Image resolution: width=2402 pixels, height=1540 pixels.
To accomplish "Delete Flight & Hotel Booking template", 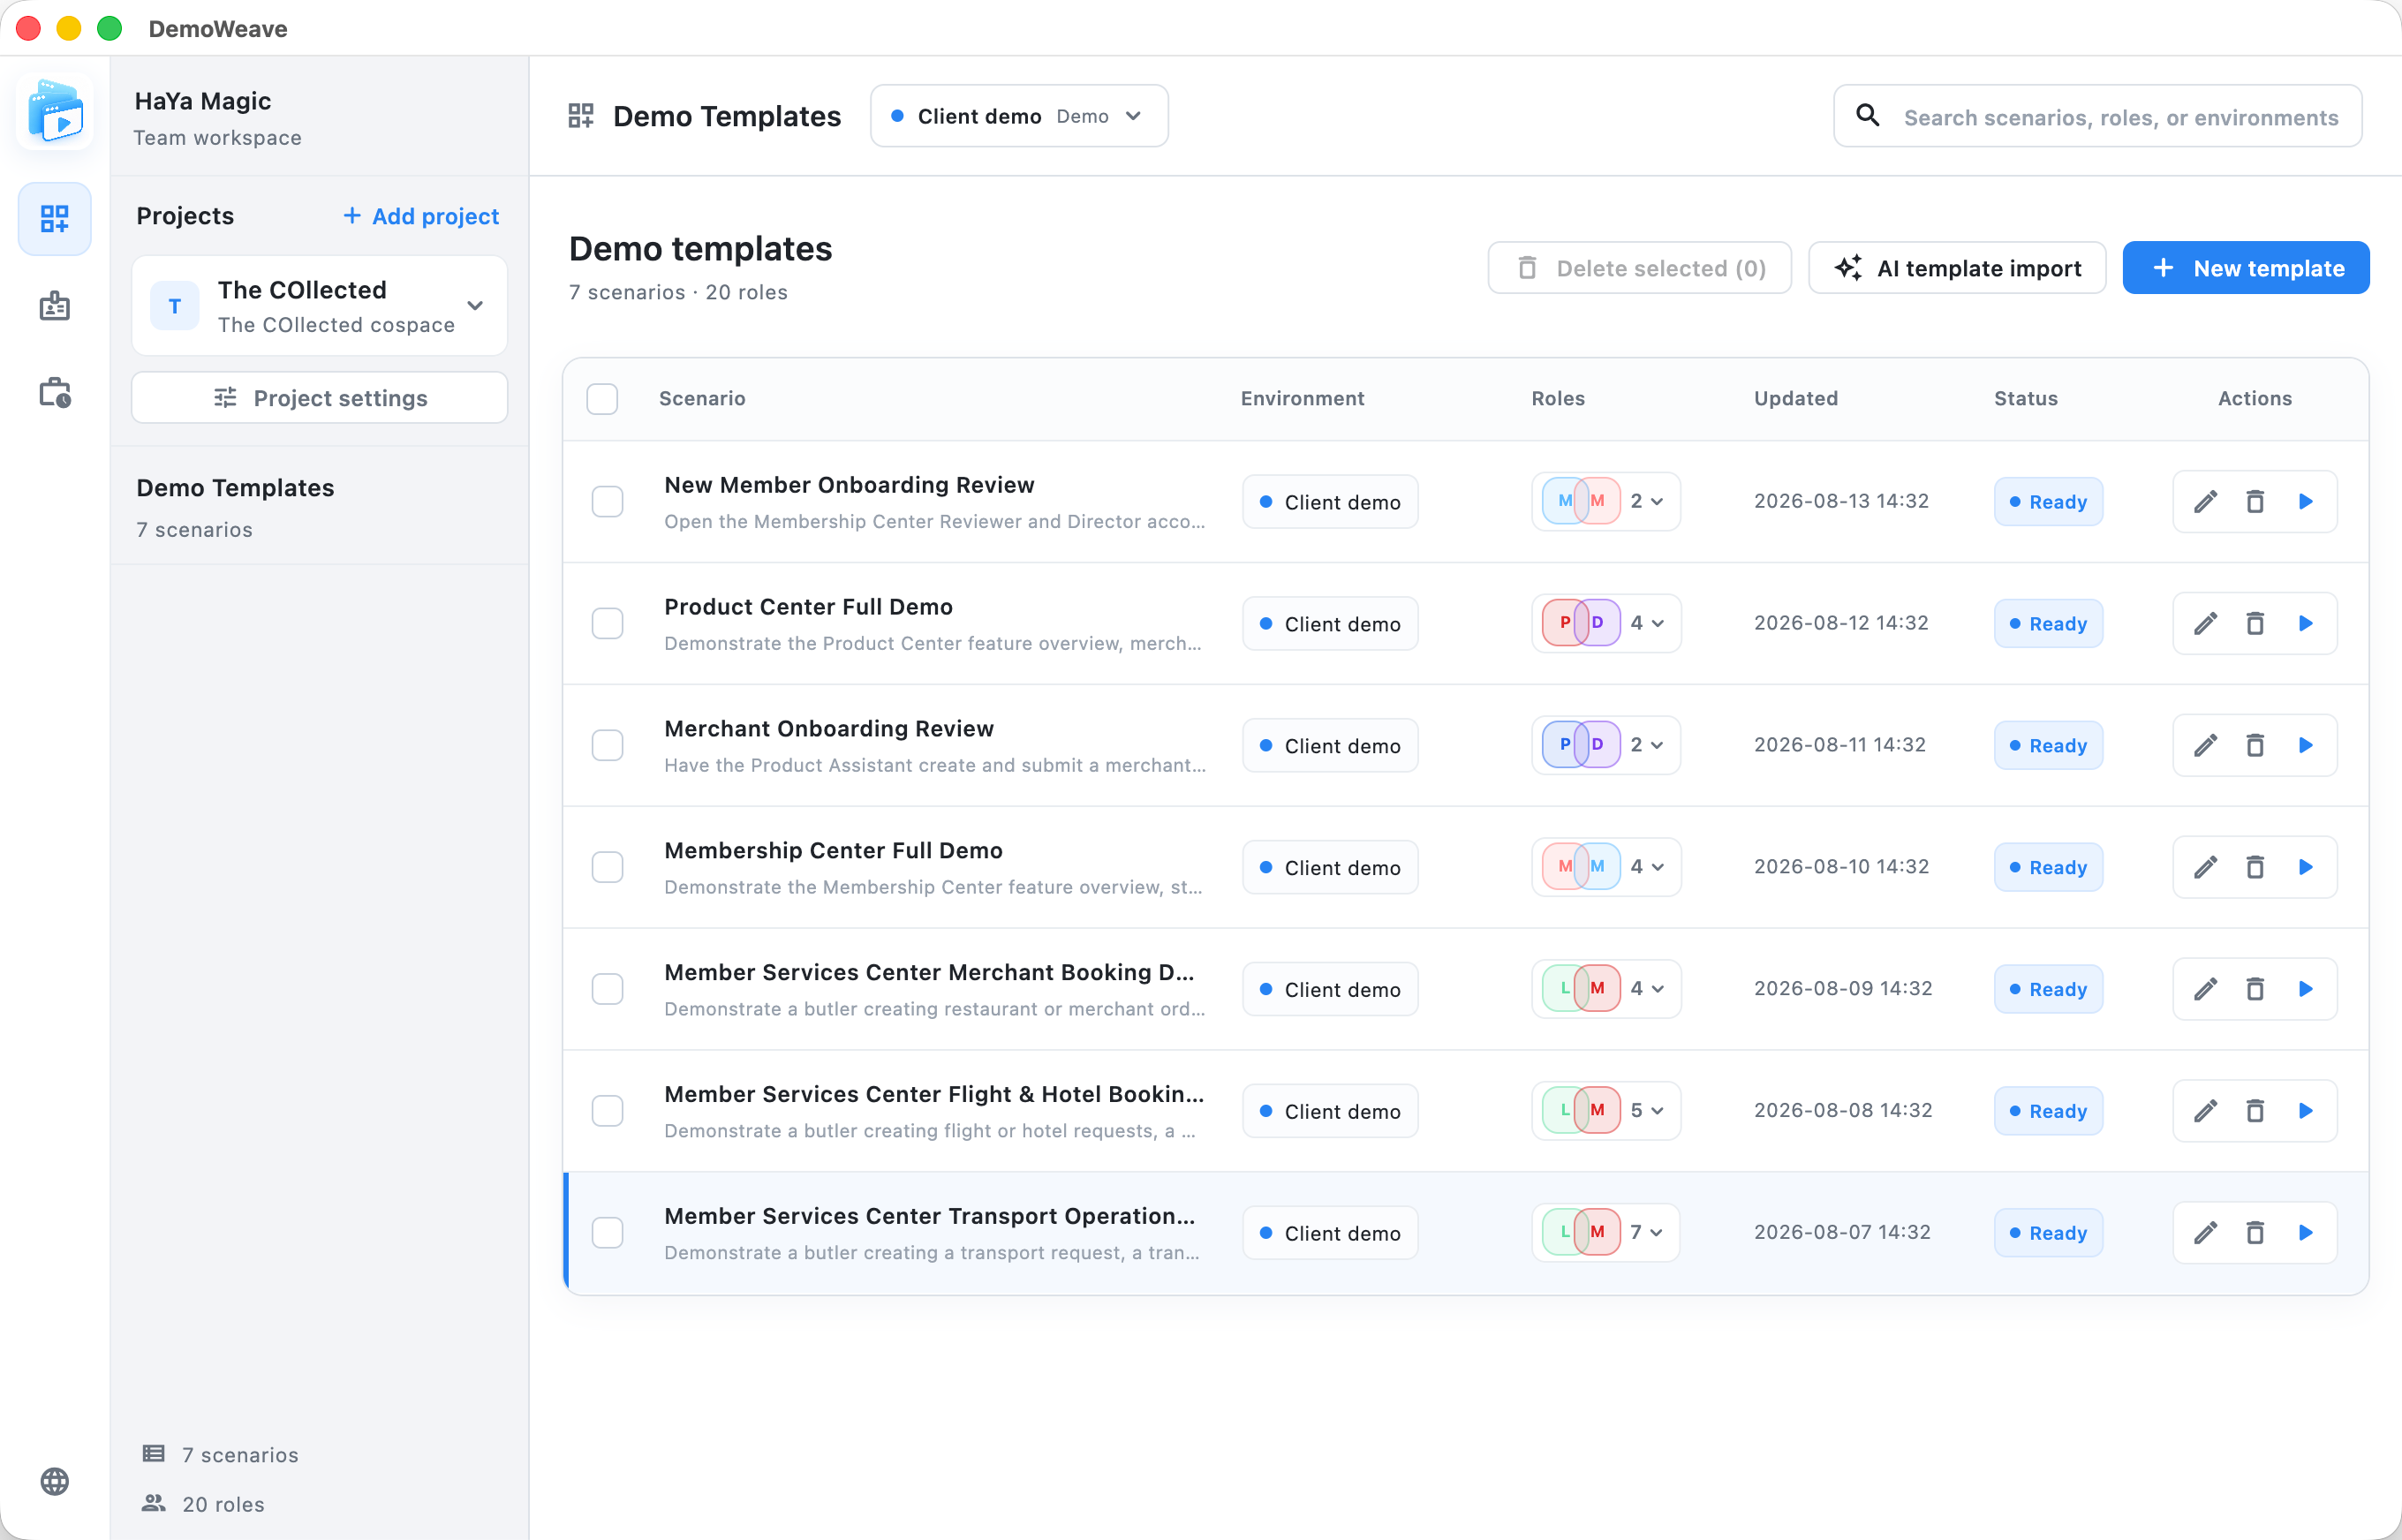I will 2255,1112.
